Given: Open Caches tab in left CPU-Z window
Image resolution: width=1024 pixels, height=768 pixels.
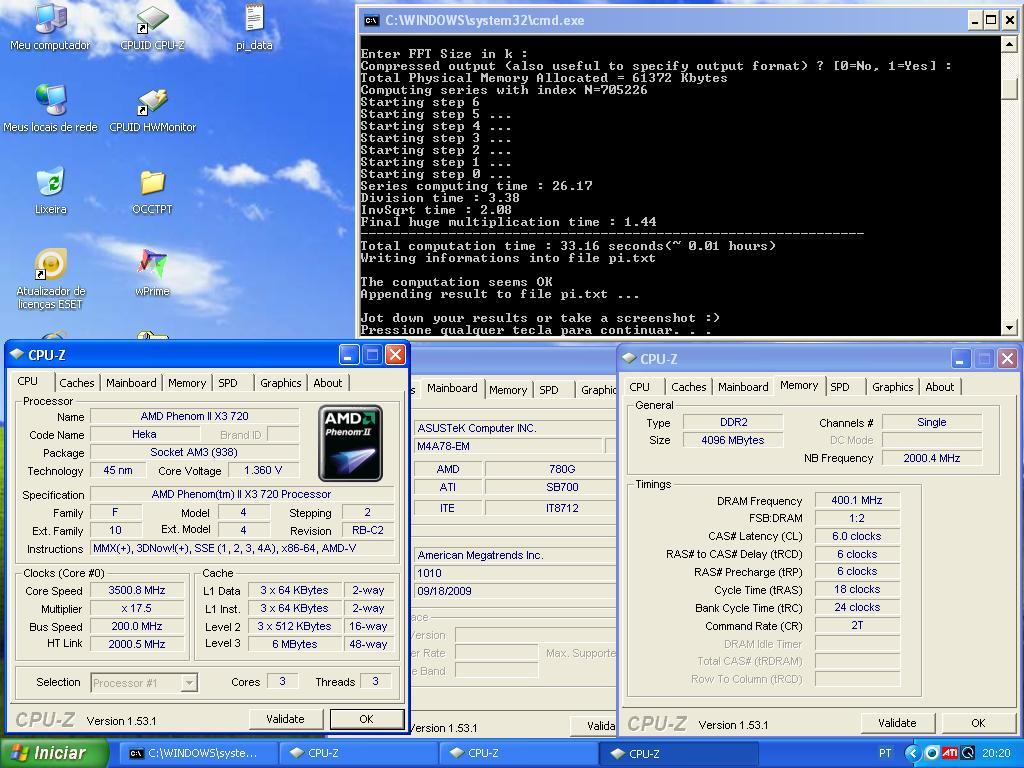Looking at the screenshot, I should pyautogui.click(x=76, y=383).
